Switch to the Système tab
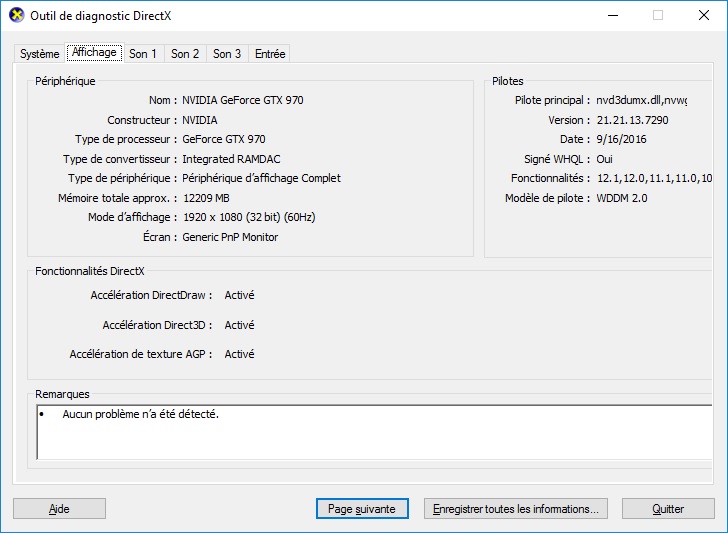Viewport: 728px width, 533px height. (40, 54)
